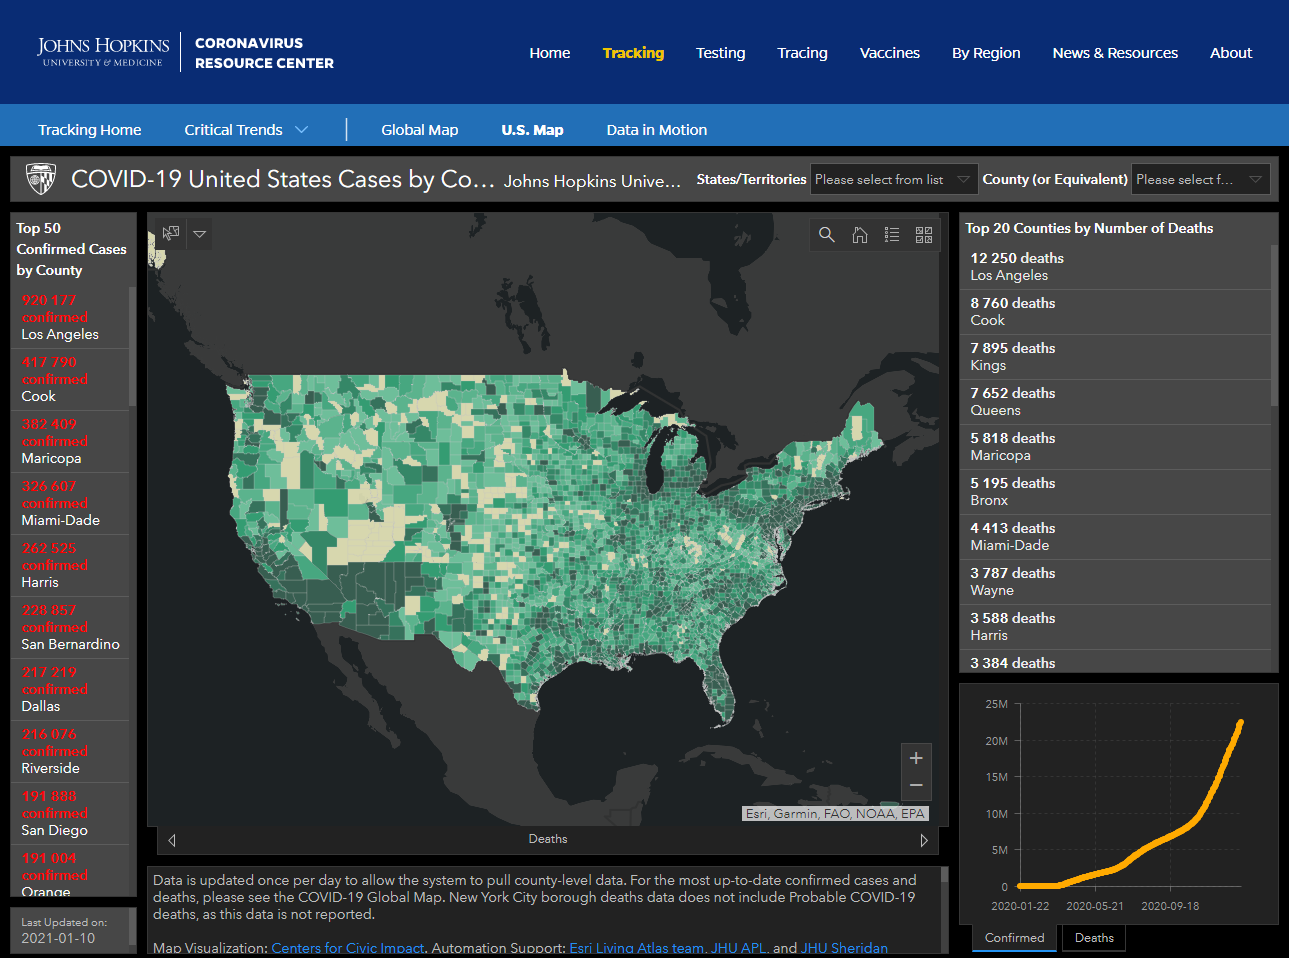Open Centers for Civic Impact link
This screenshot has width=1289, height=958.
348,948
